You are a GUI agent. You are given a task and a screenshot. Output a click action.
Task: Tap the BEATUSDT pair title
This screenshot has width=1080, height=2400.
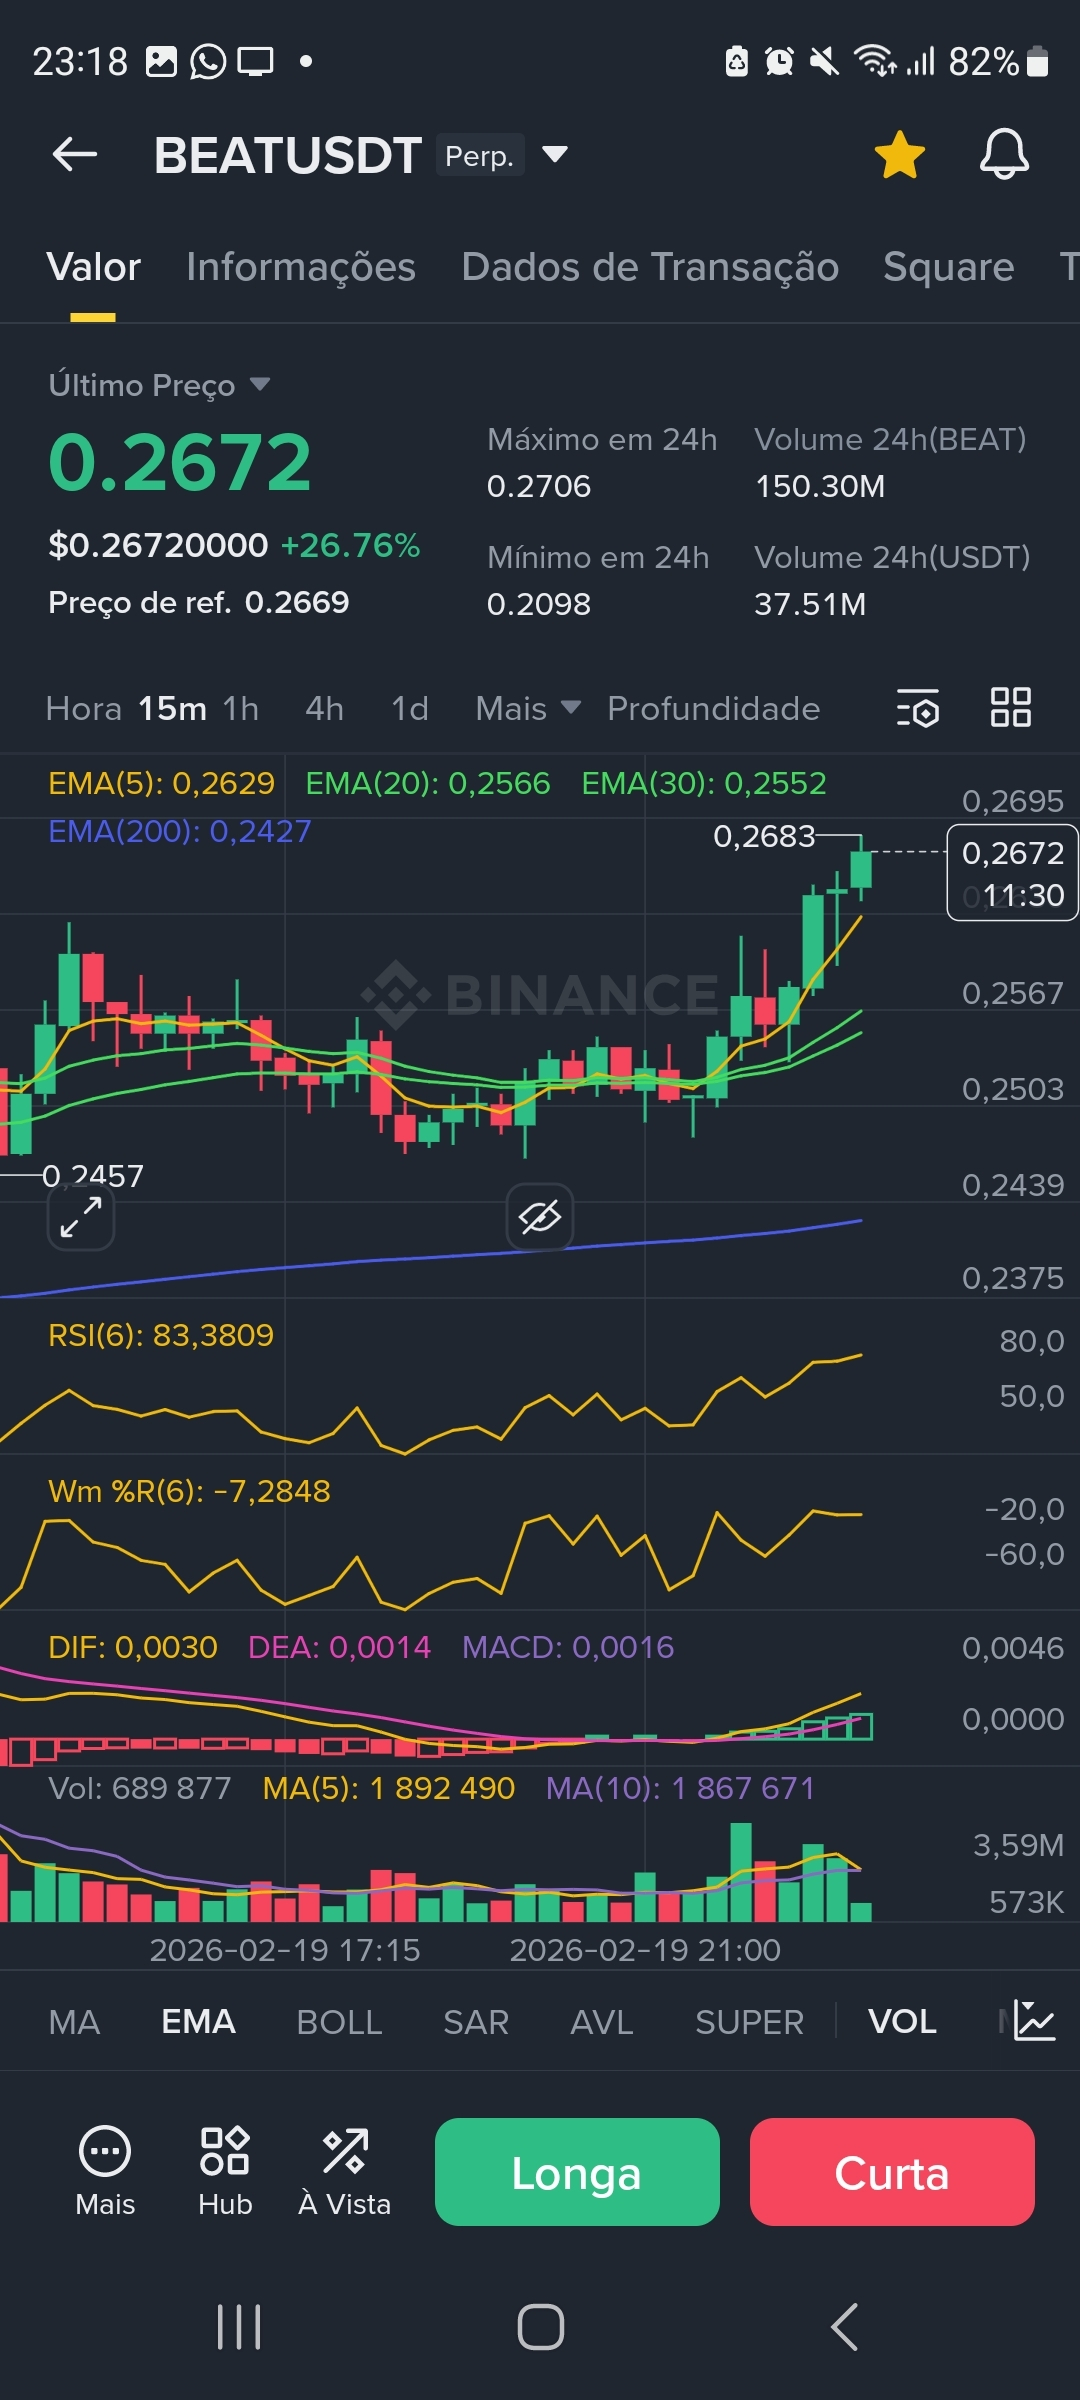click(x=287, y=155)
